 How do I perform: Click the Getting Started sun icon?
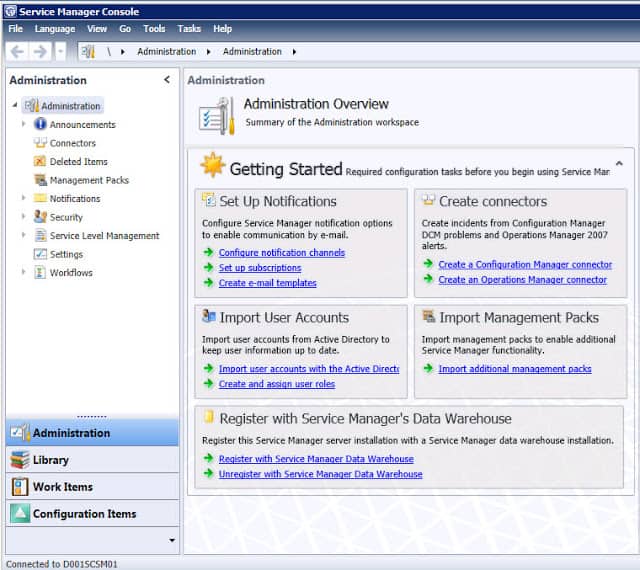coord(213,165)
